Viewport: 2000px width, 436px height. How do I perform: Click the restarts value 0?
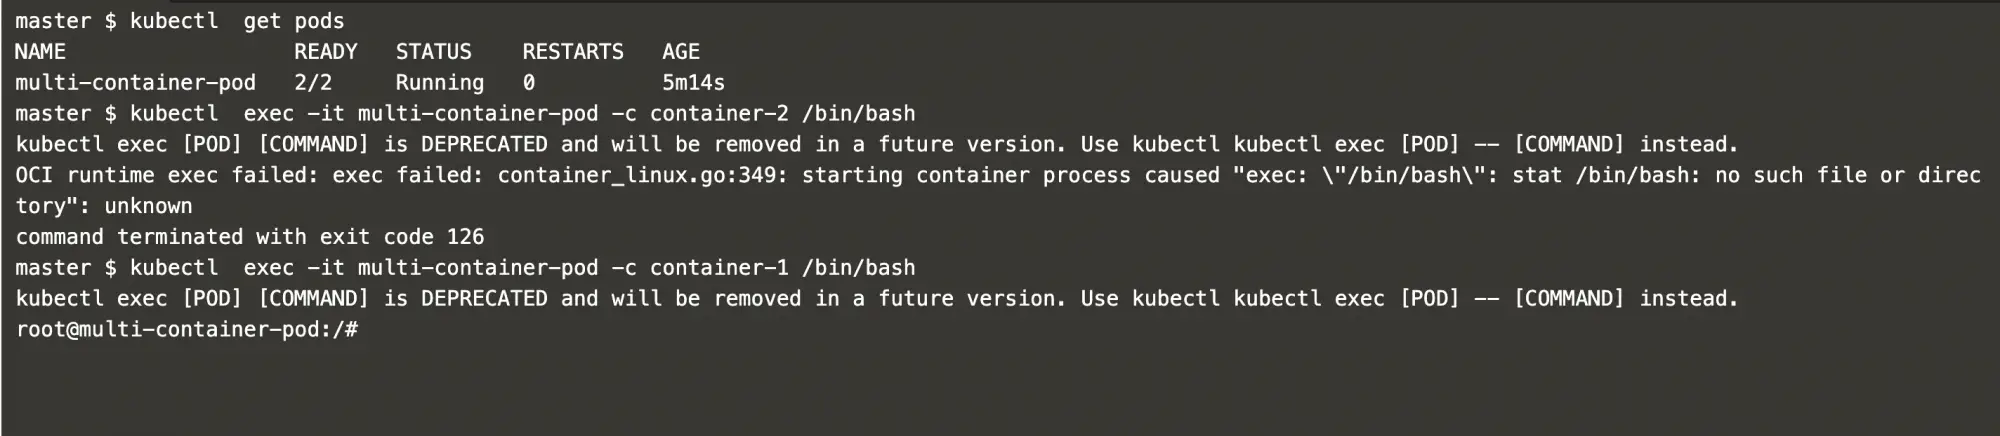529,83
